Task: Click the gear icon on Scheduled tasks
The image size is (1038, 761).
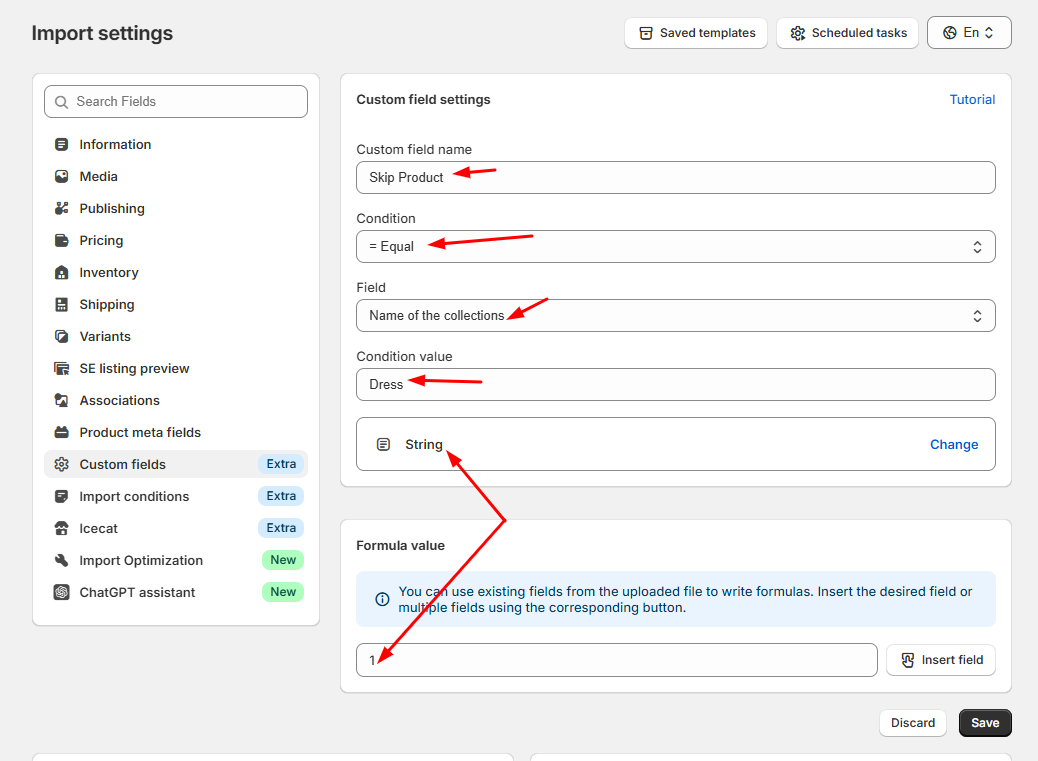Action: 798,33
